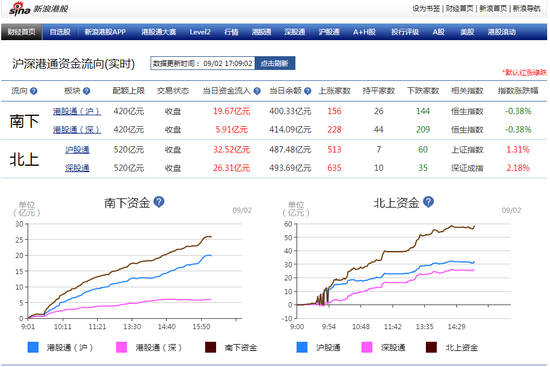
Task: Open the 沪股通 link in the 北上 rows
Action: click(x=77, y=150)
